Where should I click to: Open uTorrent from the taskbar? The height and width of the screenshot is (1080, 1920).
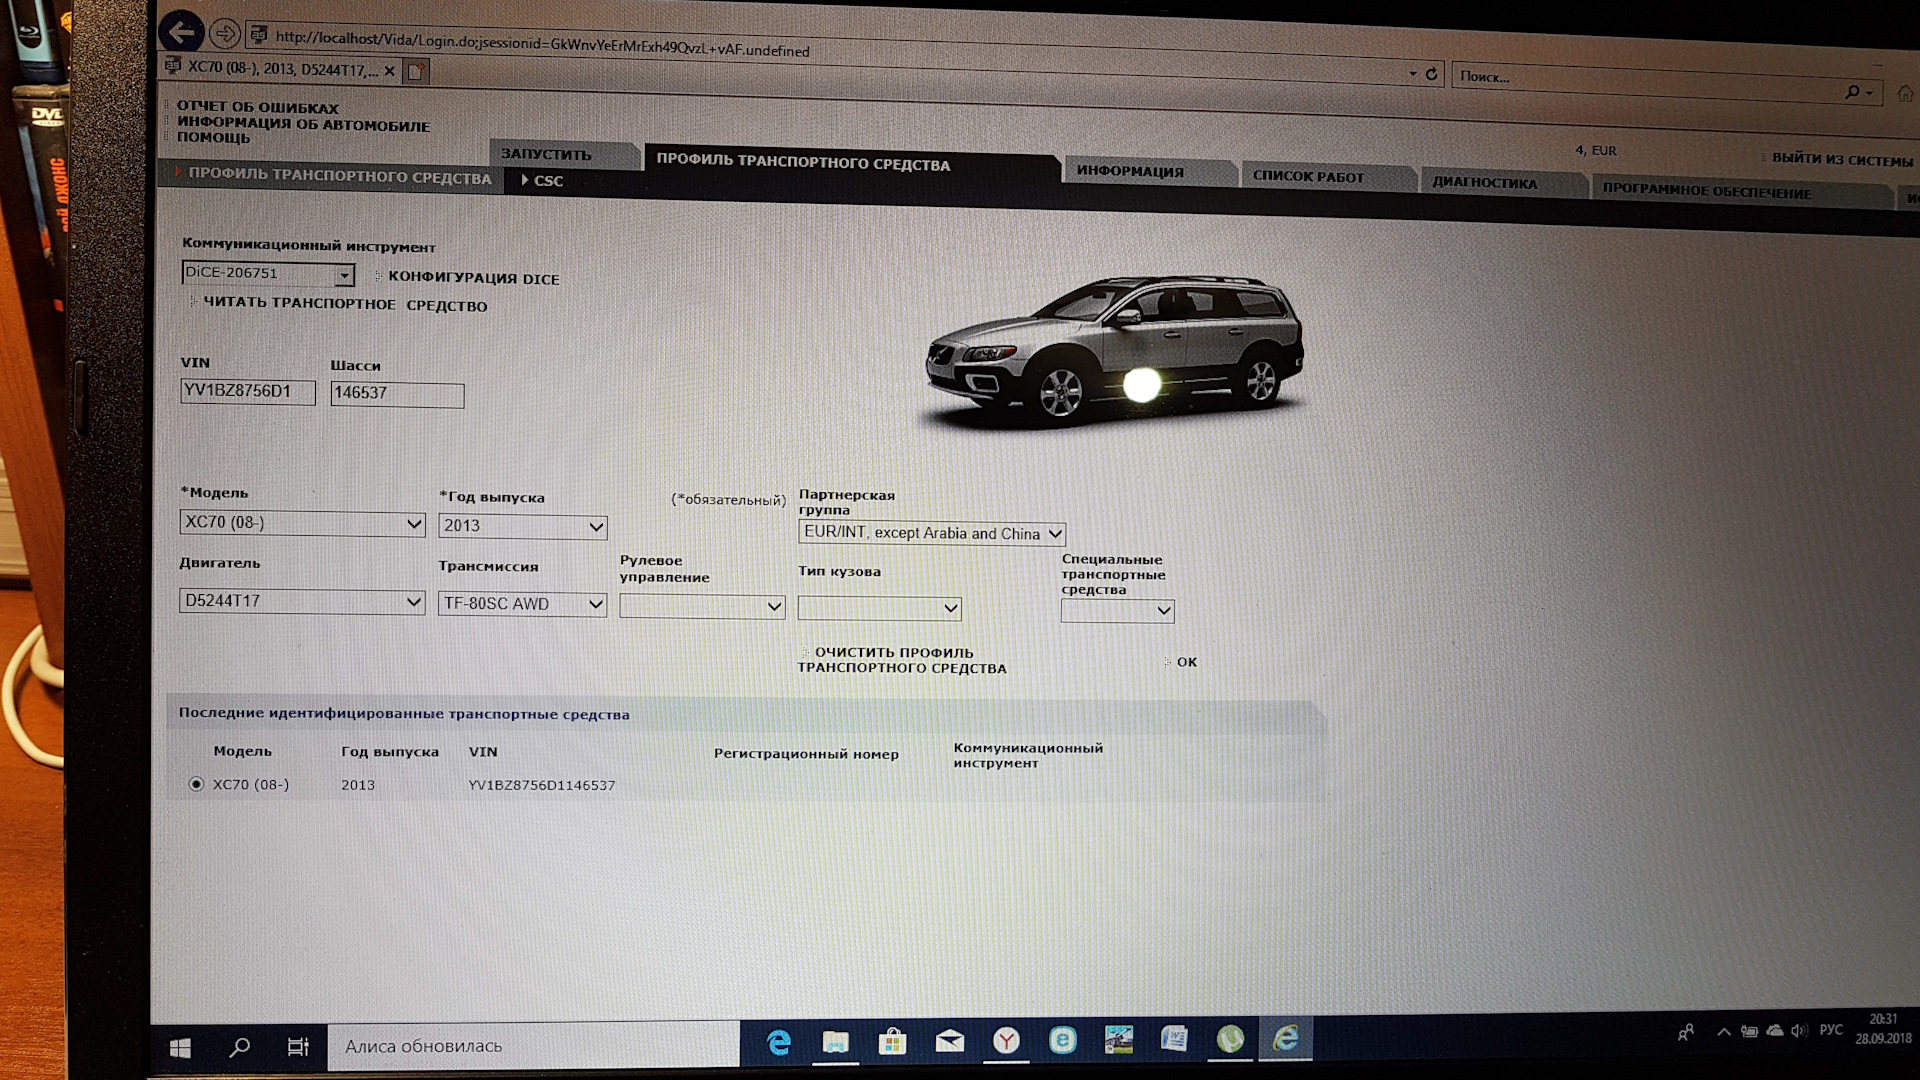coord(1230,1039)
